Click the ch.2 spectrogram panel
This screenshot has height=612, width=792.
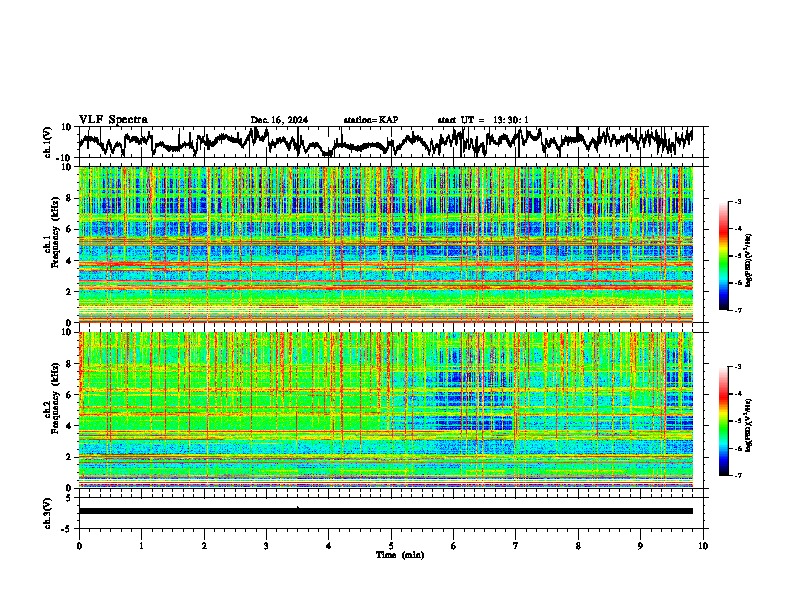coord(386,410)
